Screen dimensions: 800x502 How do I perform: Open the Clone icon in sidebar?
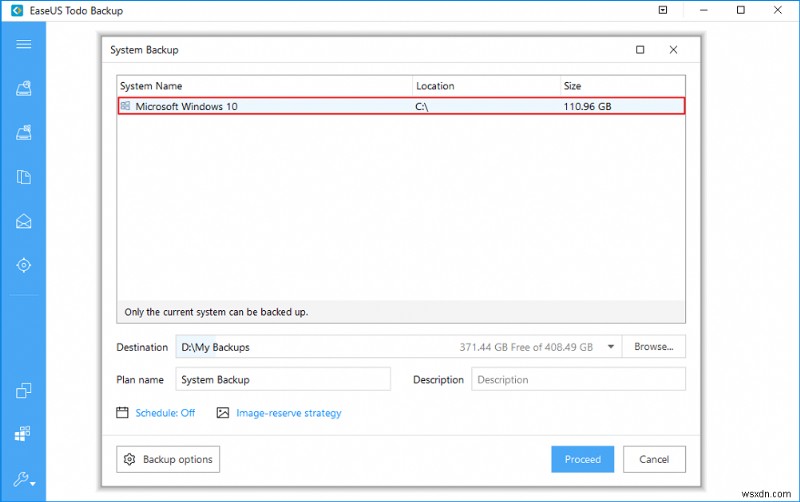pos(23,391)
